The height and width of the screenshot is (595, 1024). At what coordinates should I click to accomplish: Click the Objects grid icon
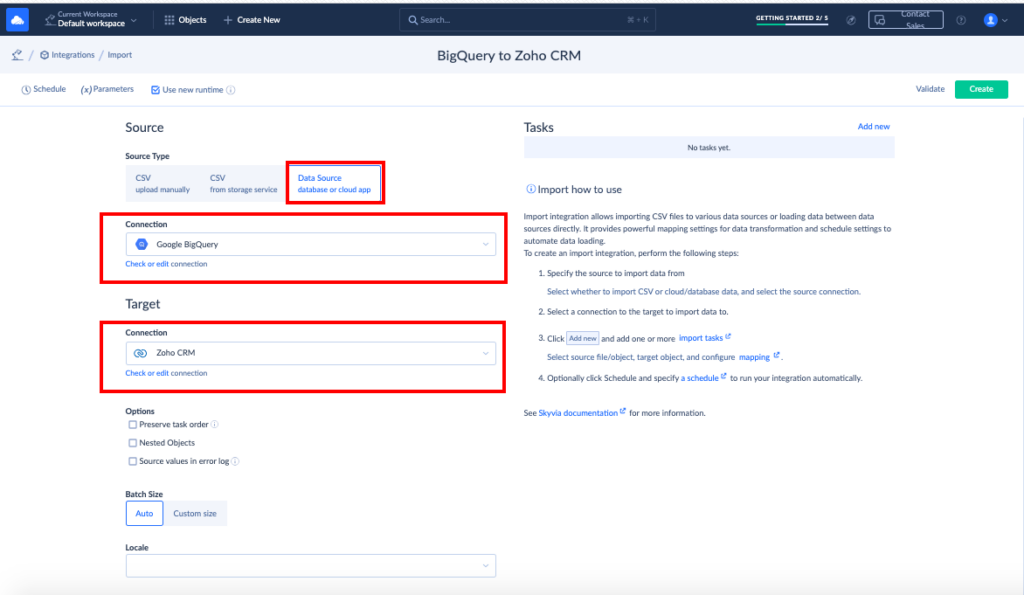coord(169,20)
